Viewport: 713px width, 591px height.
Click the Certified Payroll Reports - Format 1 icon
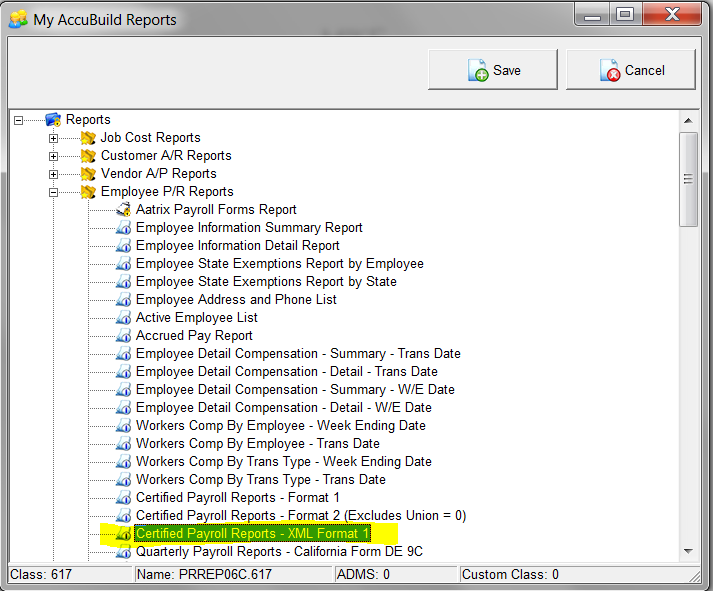123,498
